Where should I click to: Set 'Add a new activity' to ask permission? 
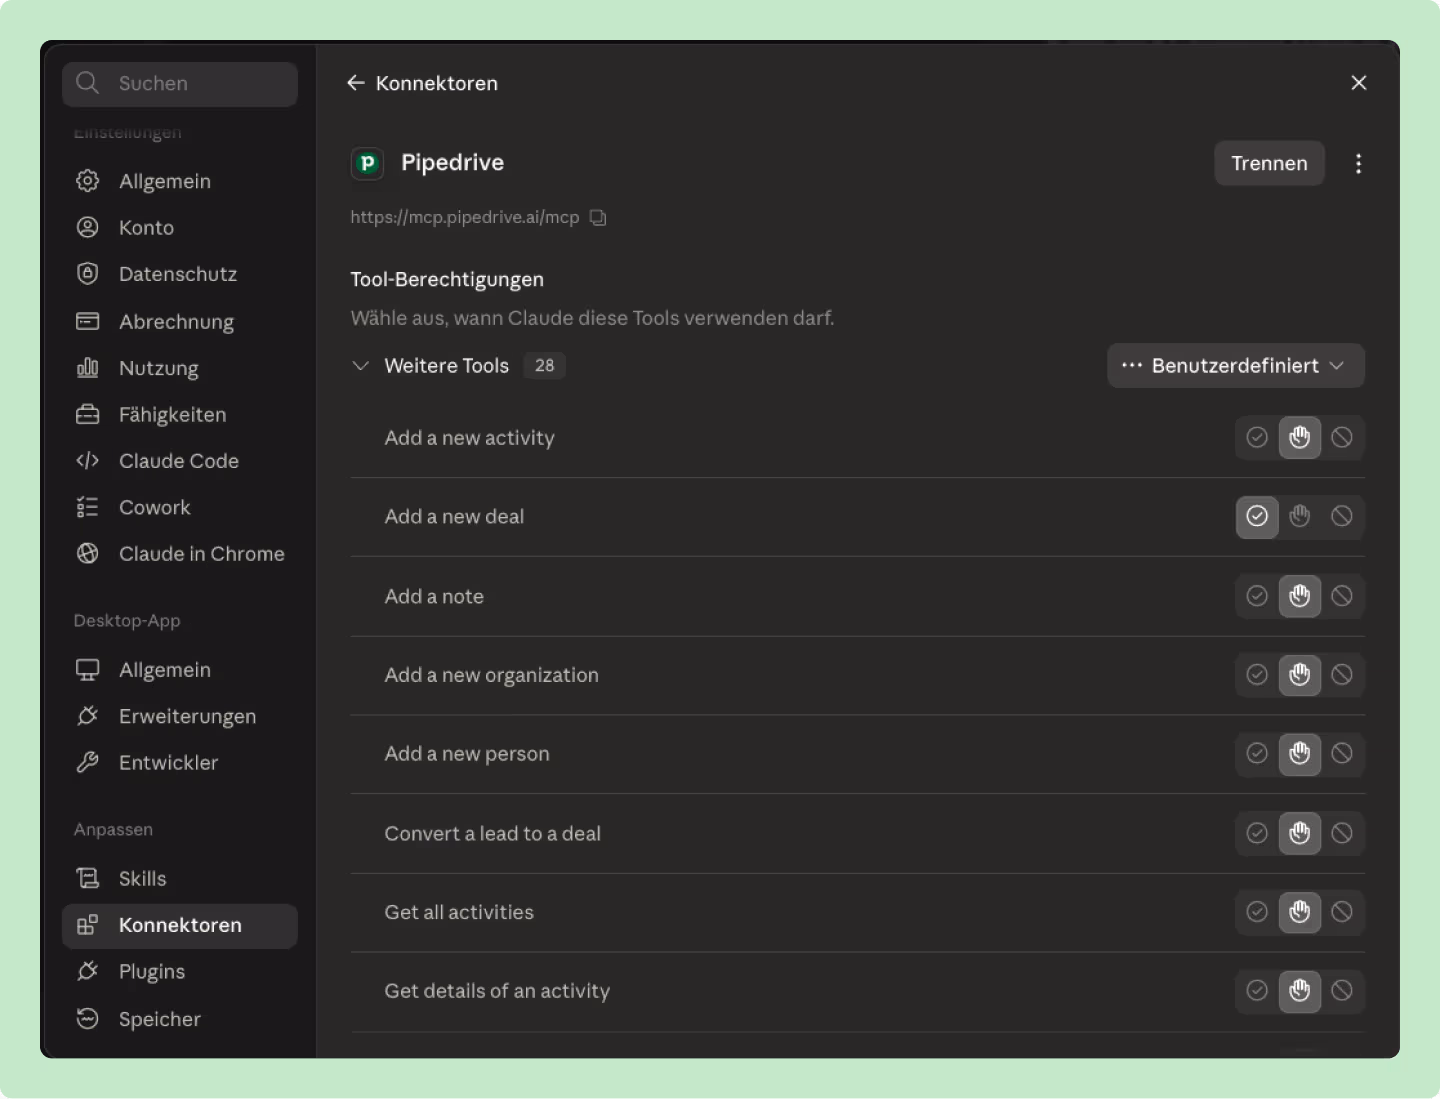pos(1300,437)
